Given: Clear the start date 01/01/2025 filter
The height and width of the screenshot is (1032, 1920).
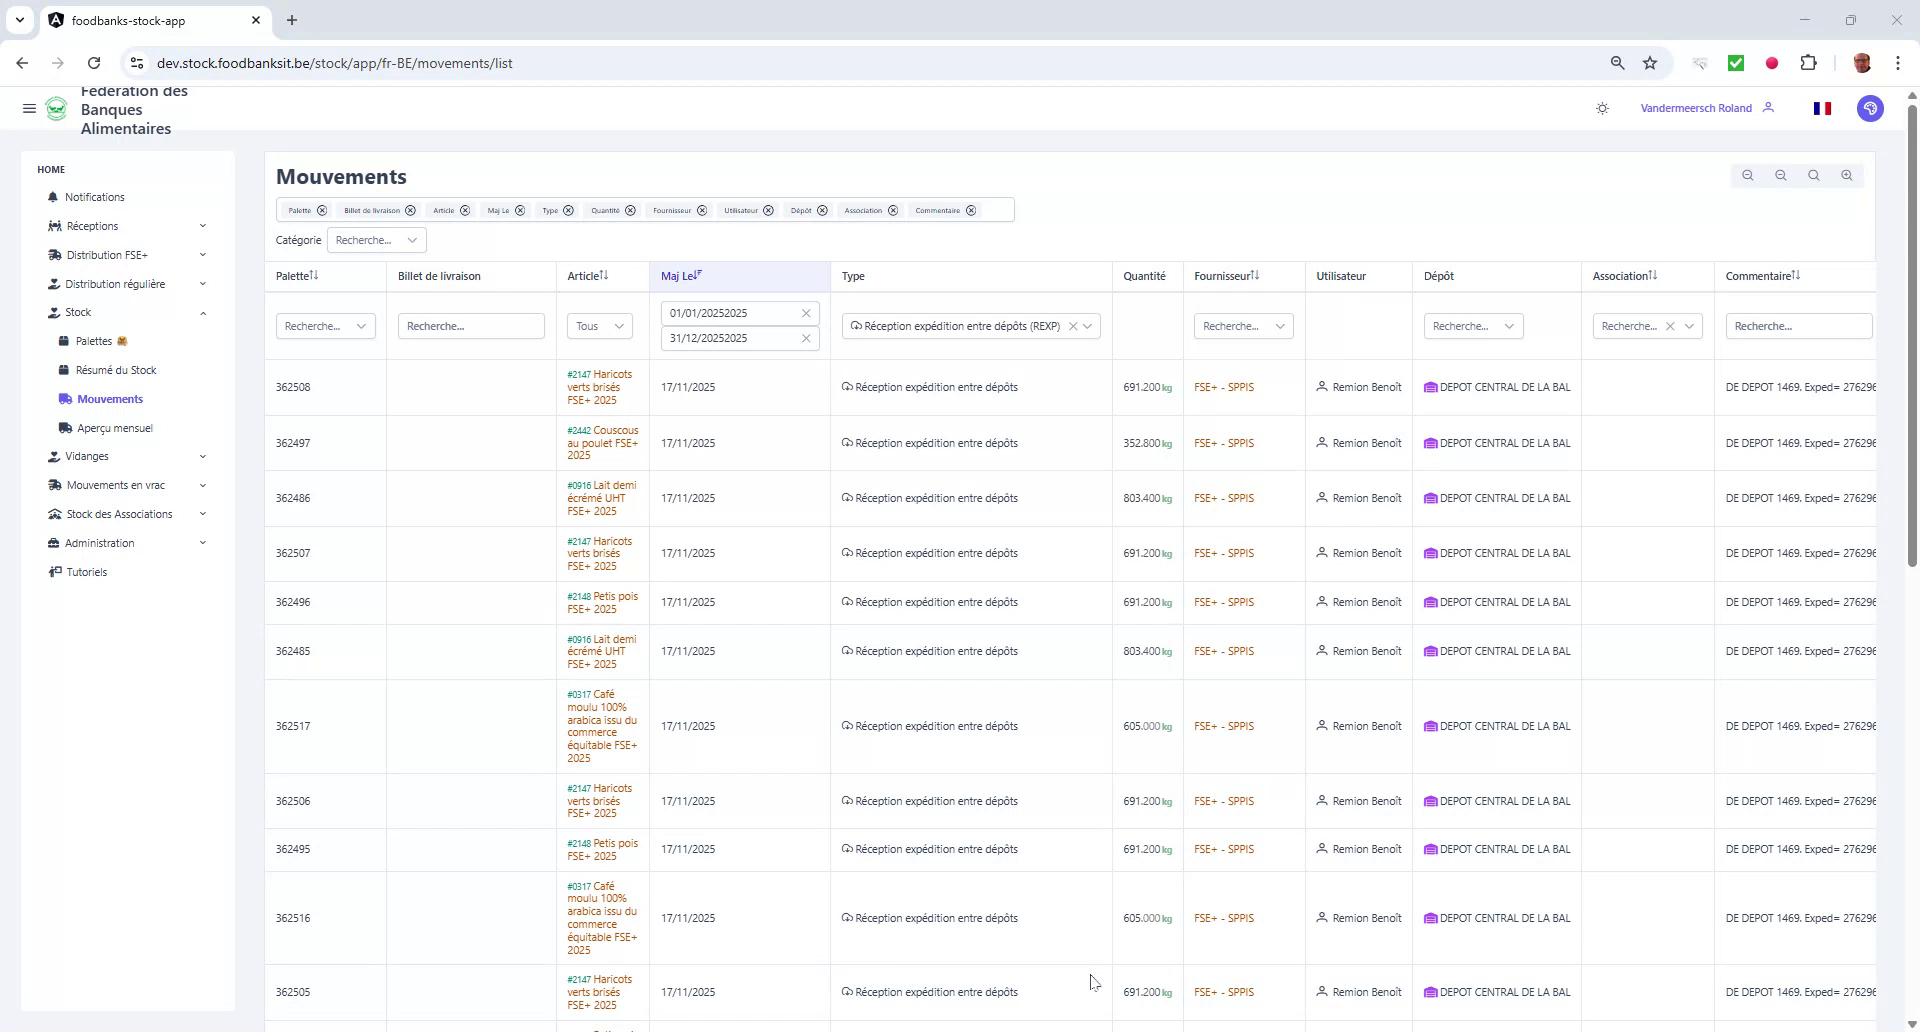Looking at the screenshot, I should click(x=806, y=313).
